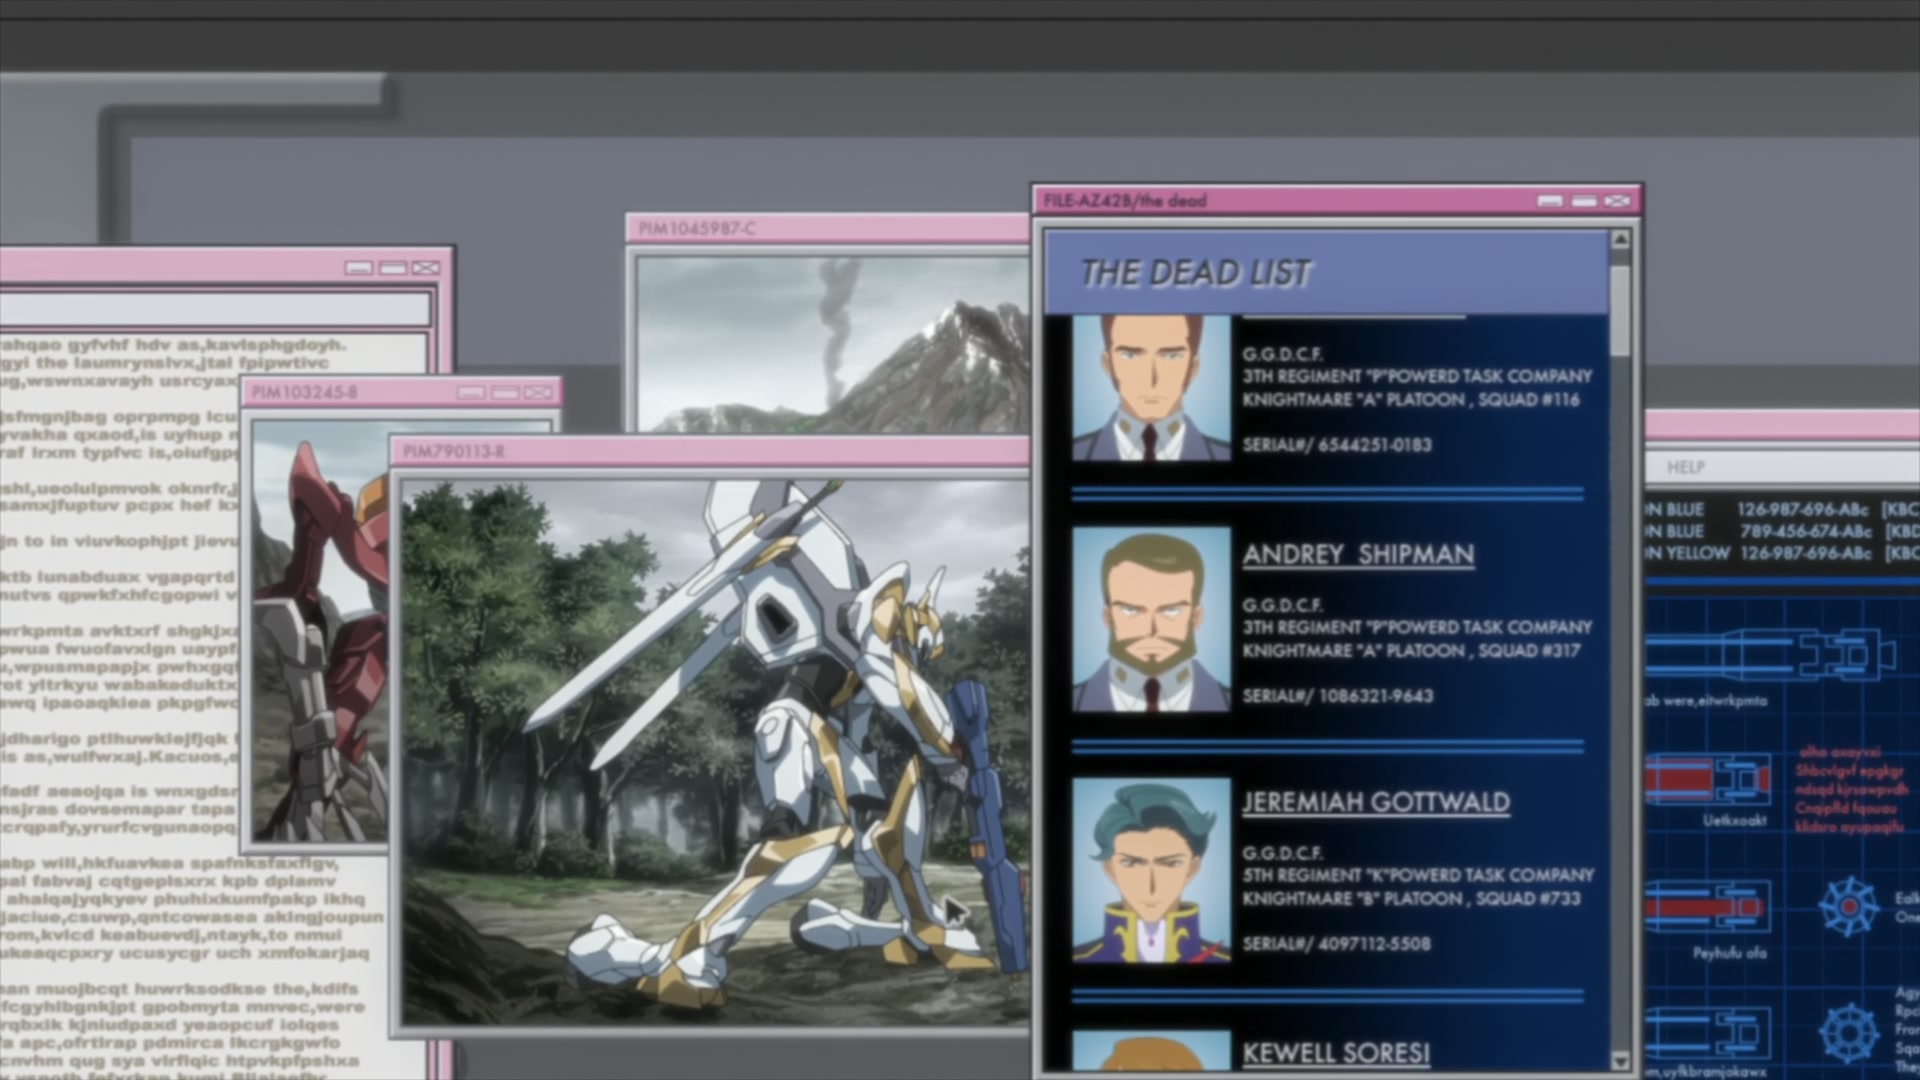This screenshot has width=1920, height=1080.
Task: Open the JEREMIAH GOTTWALD record link
Action: (1376, 803)
